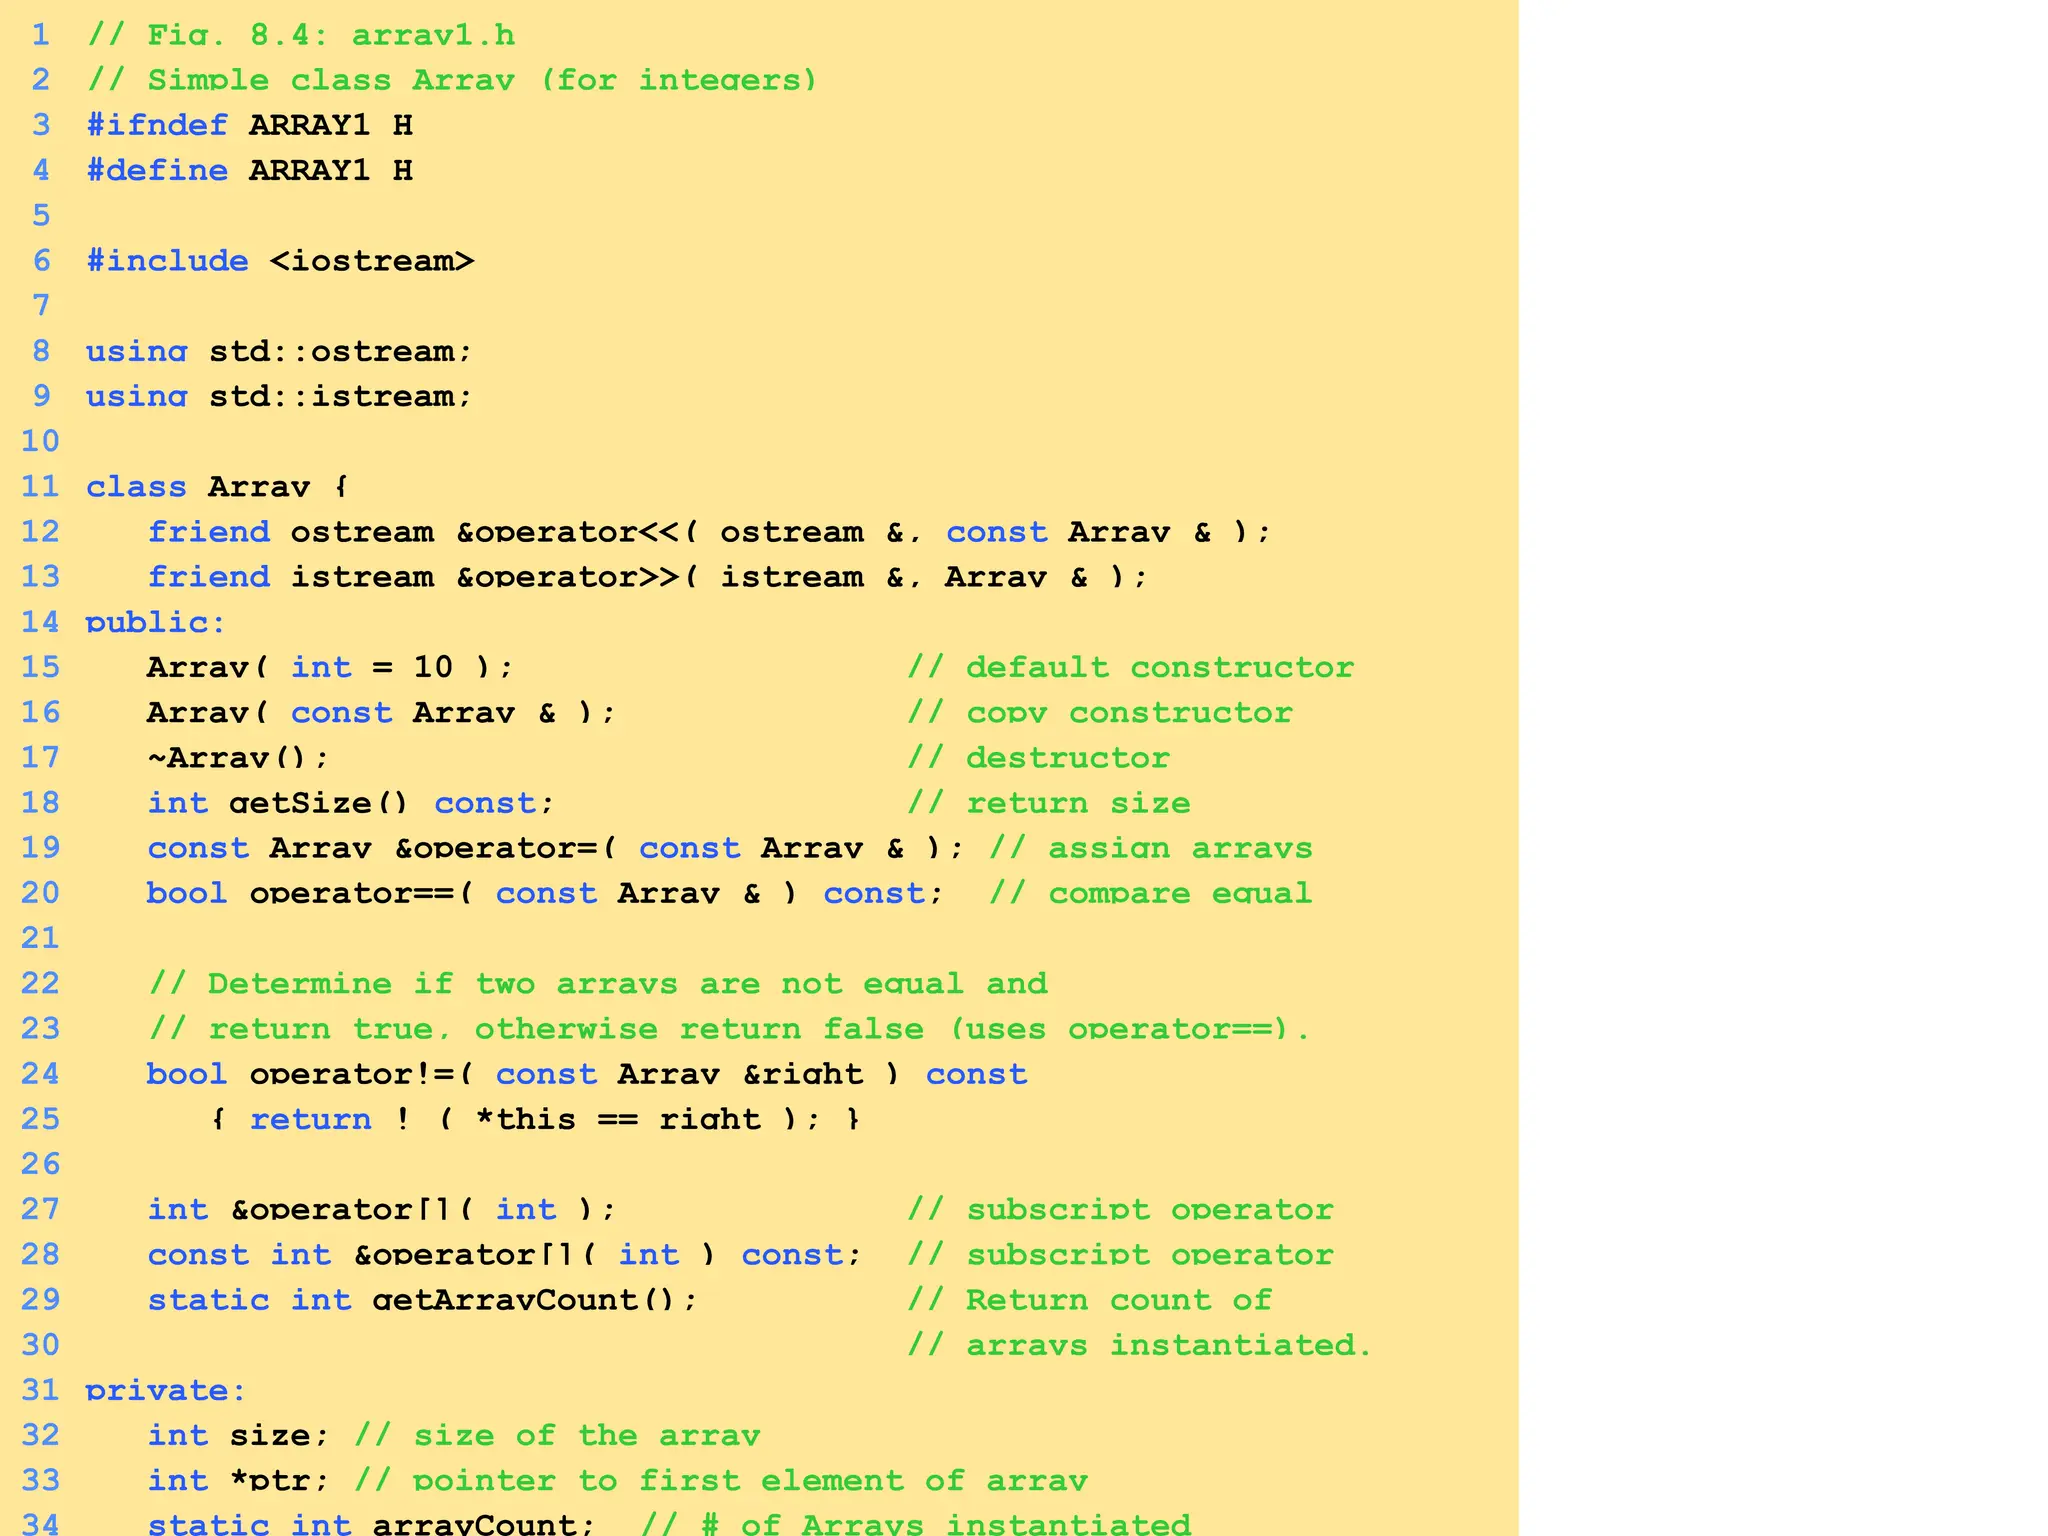Click the operator== declaration on line 20

pos(545,893)
